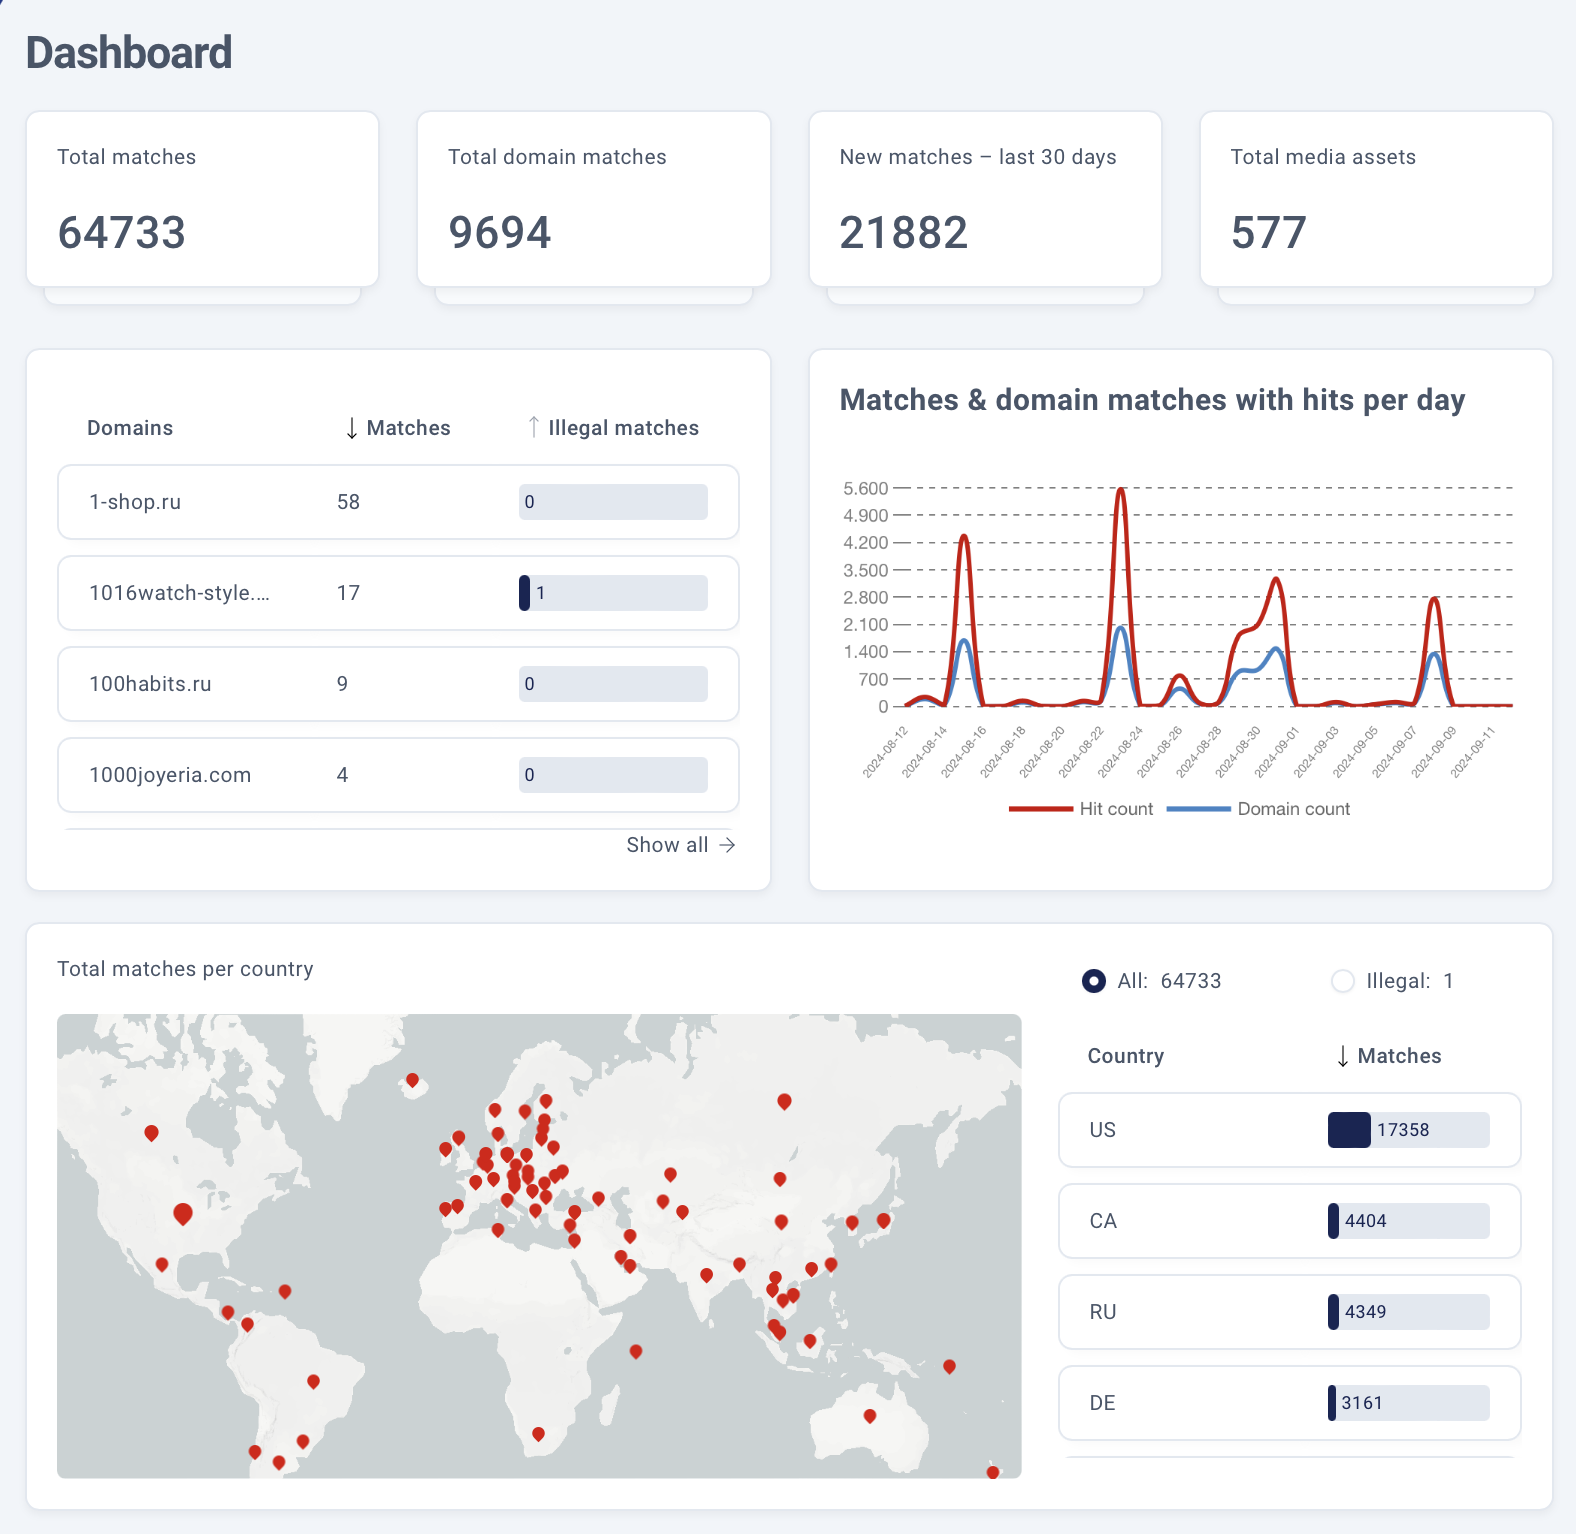Click the map pin near Papua New Guinea
This screenshot has height=1534, width=1576.
pos(949,1366)
